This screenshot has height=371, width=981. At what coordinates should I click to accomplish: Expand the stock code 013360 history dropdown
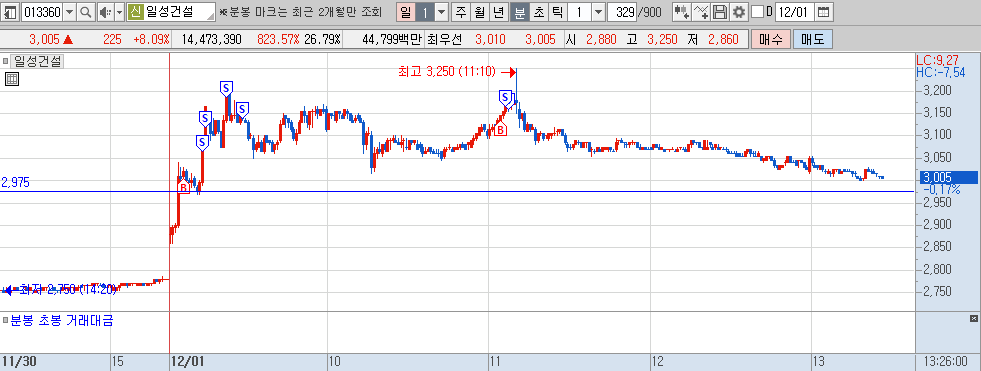(x=69, y=11)
